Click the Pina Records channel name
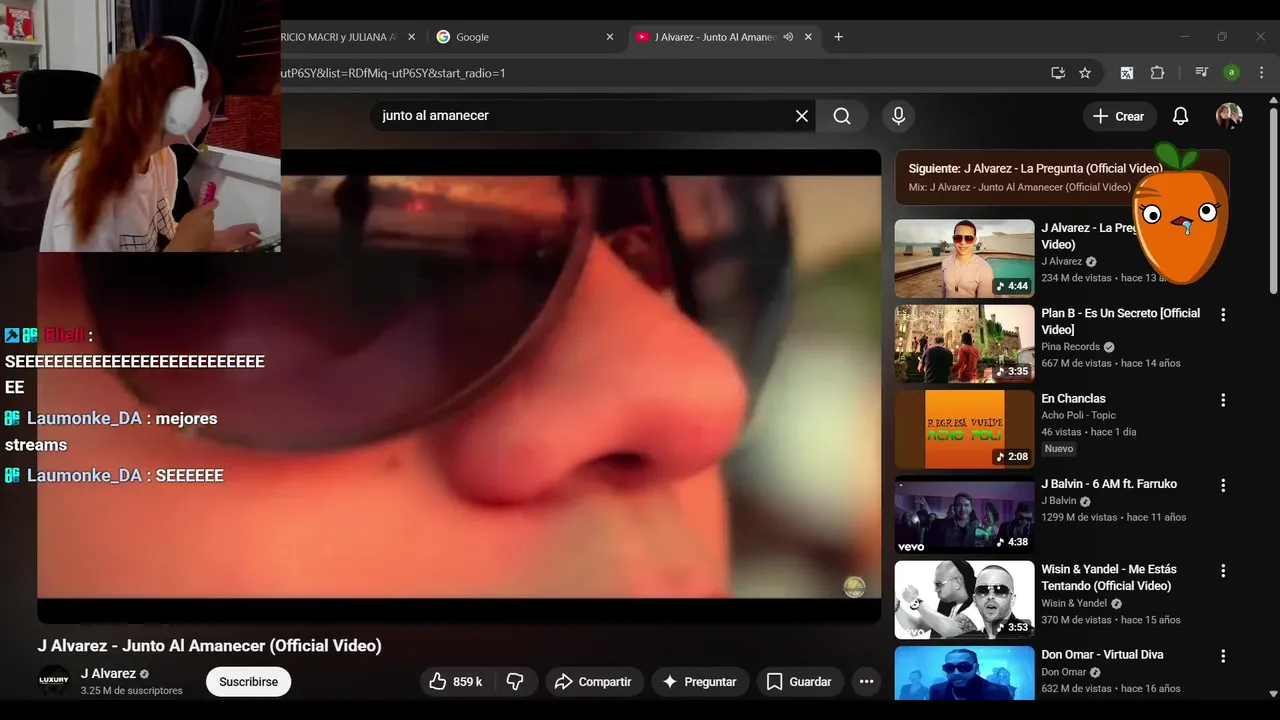Image resolution: width=1280 pixels, height=720 pixels. click(x=1070, y=347)
